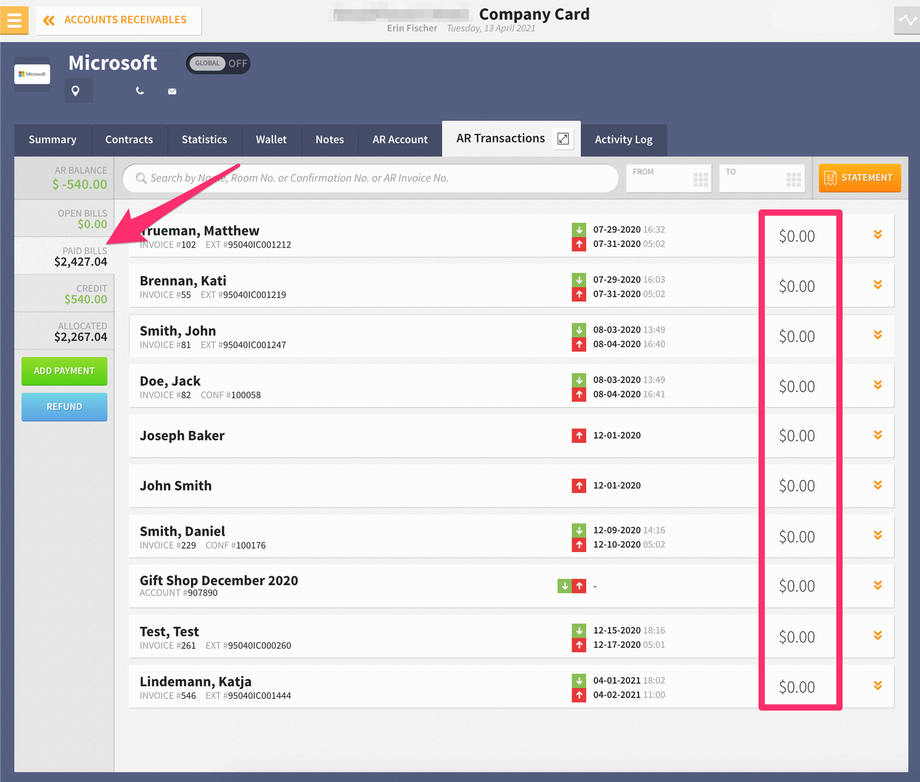Click the $0.00 amount for Lindemann, Katja
Screen dimensions: 920x782
pyautogui.click(x=797, y=687)
